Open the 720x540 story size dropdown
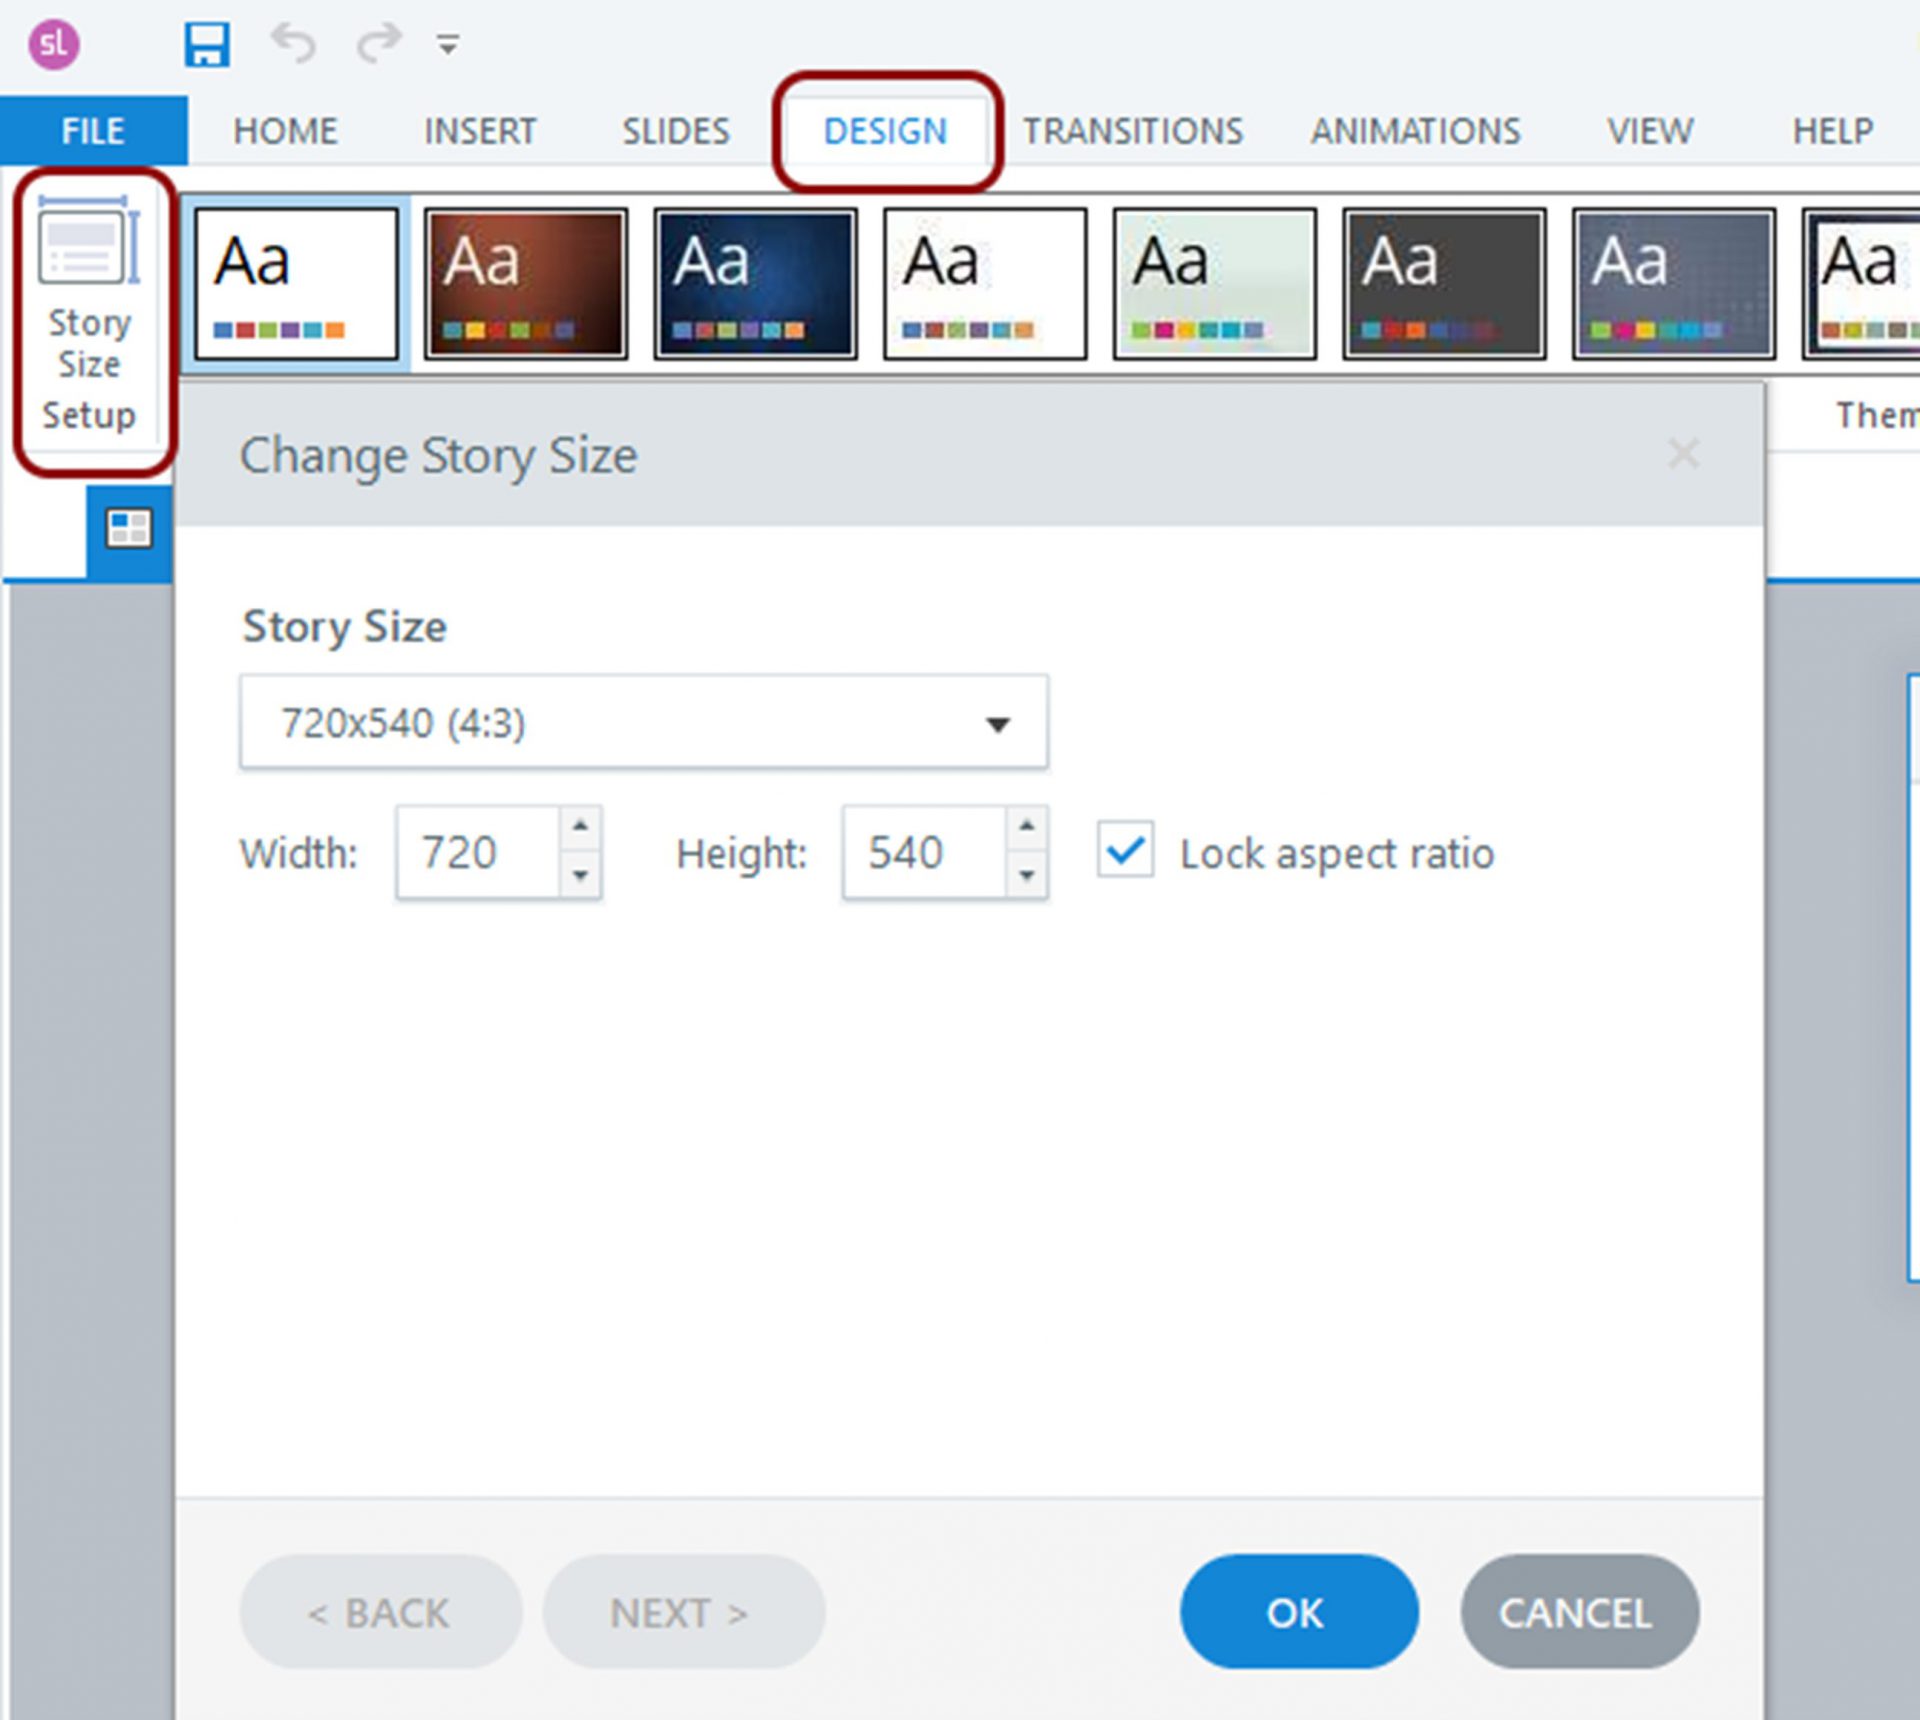Image resolution: width=1920 pixels, height=1720 pixels. click(997, 722)
